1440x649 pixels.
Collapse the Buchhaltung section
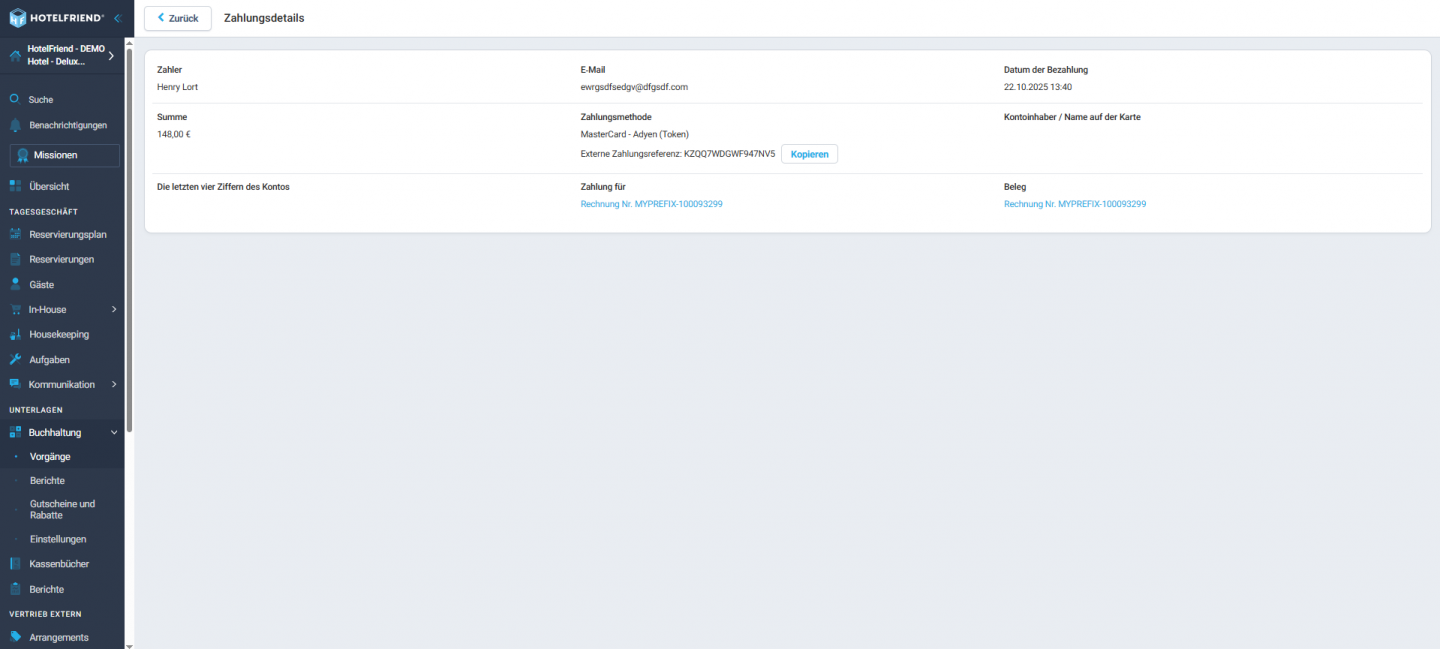click(x=113, y=432)
